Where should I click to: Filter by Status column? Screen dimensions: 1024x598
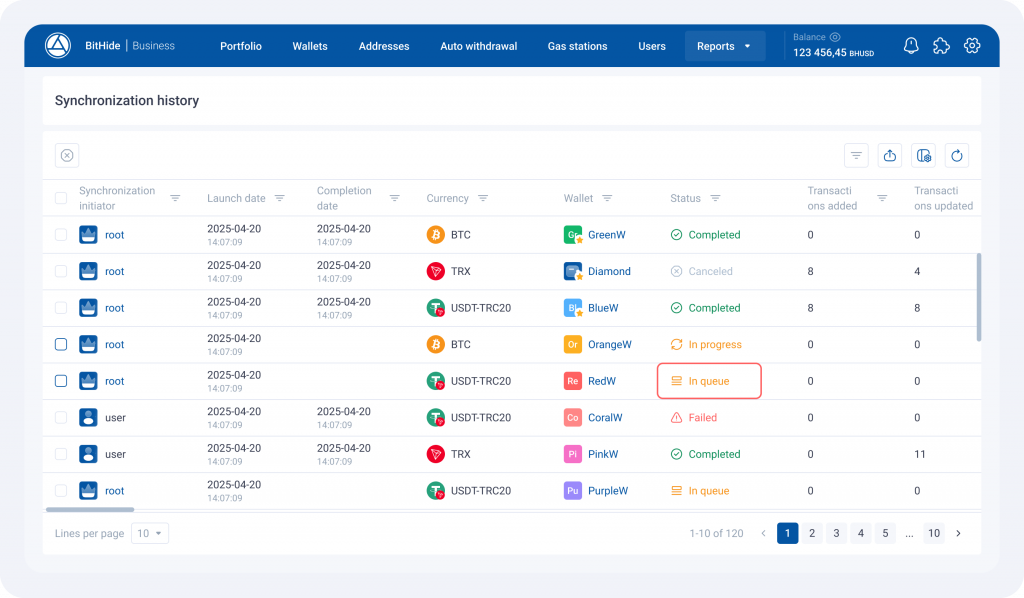(x=715, y=198)
